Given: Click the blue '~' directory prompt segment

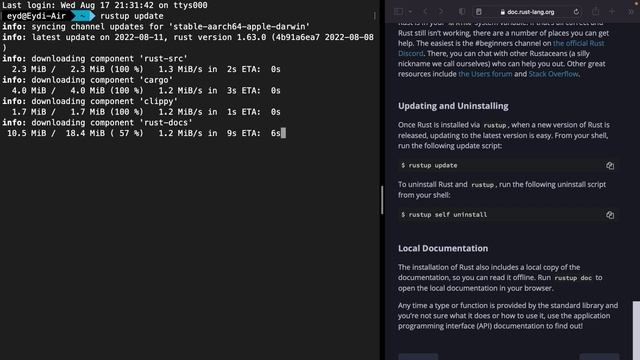Looking at the screenshot, I should (x=83, y=16).
